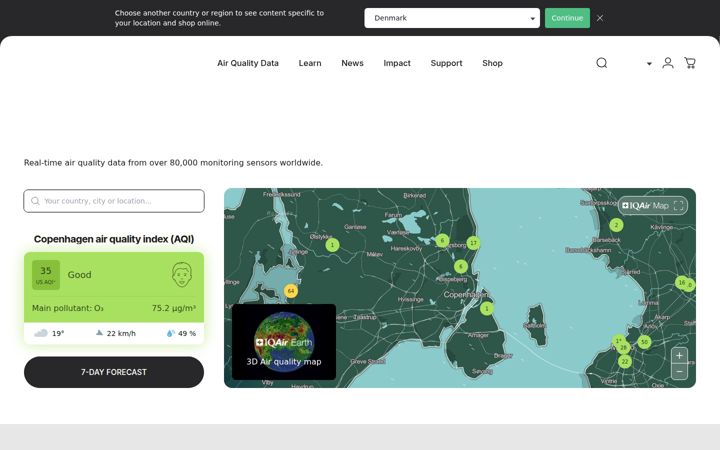Select the station marker below Copenhagen label

tap(487, 308)
